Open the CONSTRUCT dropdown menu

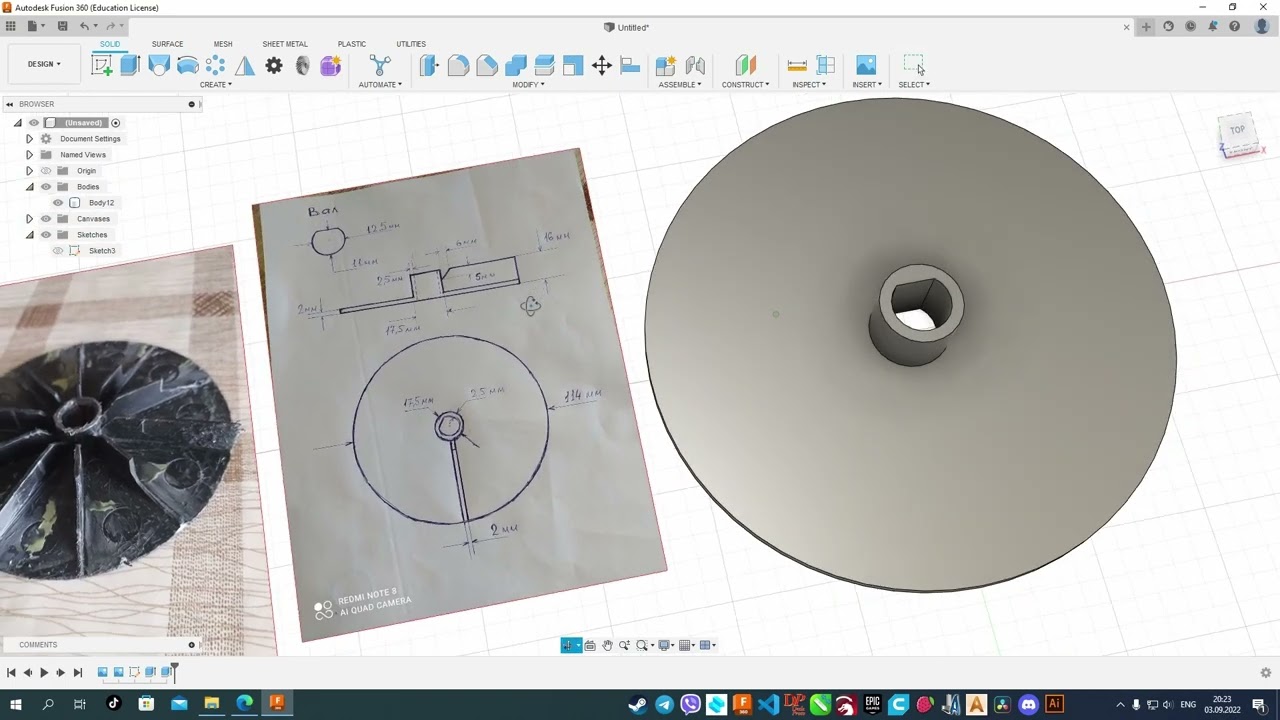coord(746,85)
